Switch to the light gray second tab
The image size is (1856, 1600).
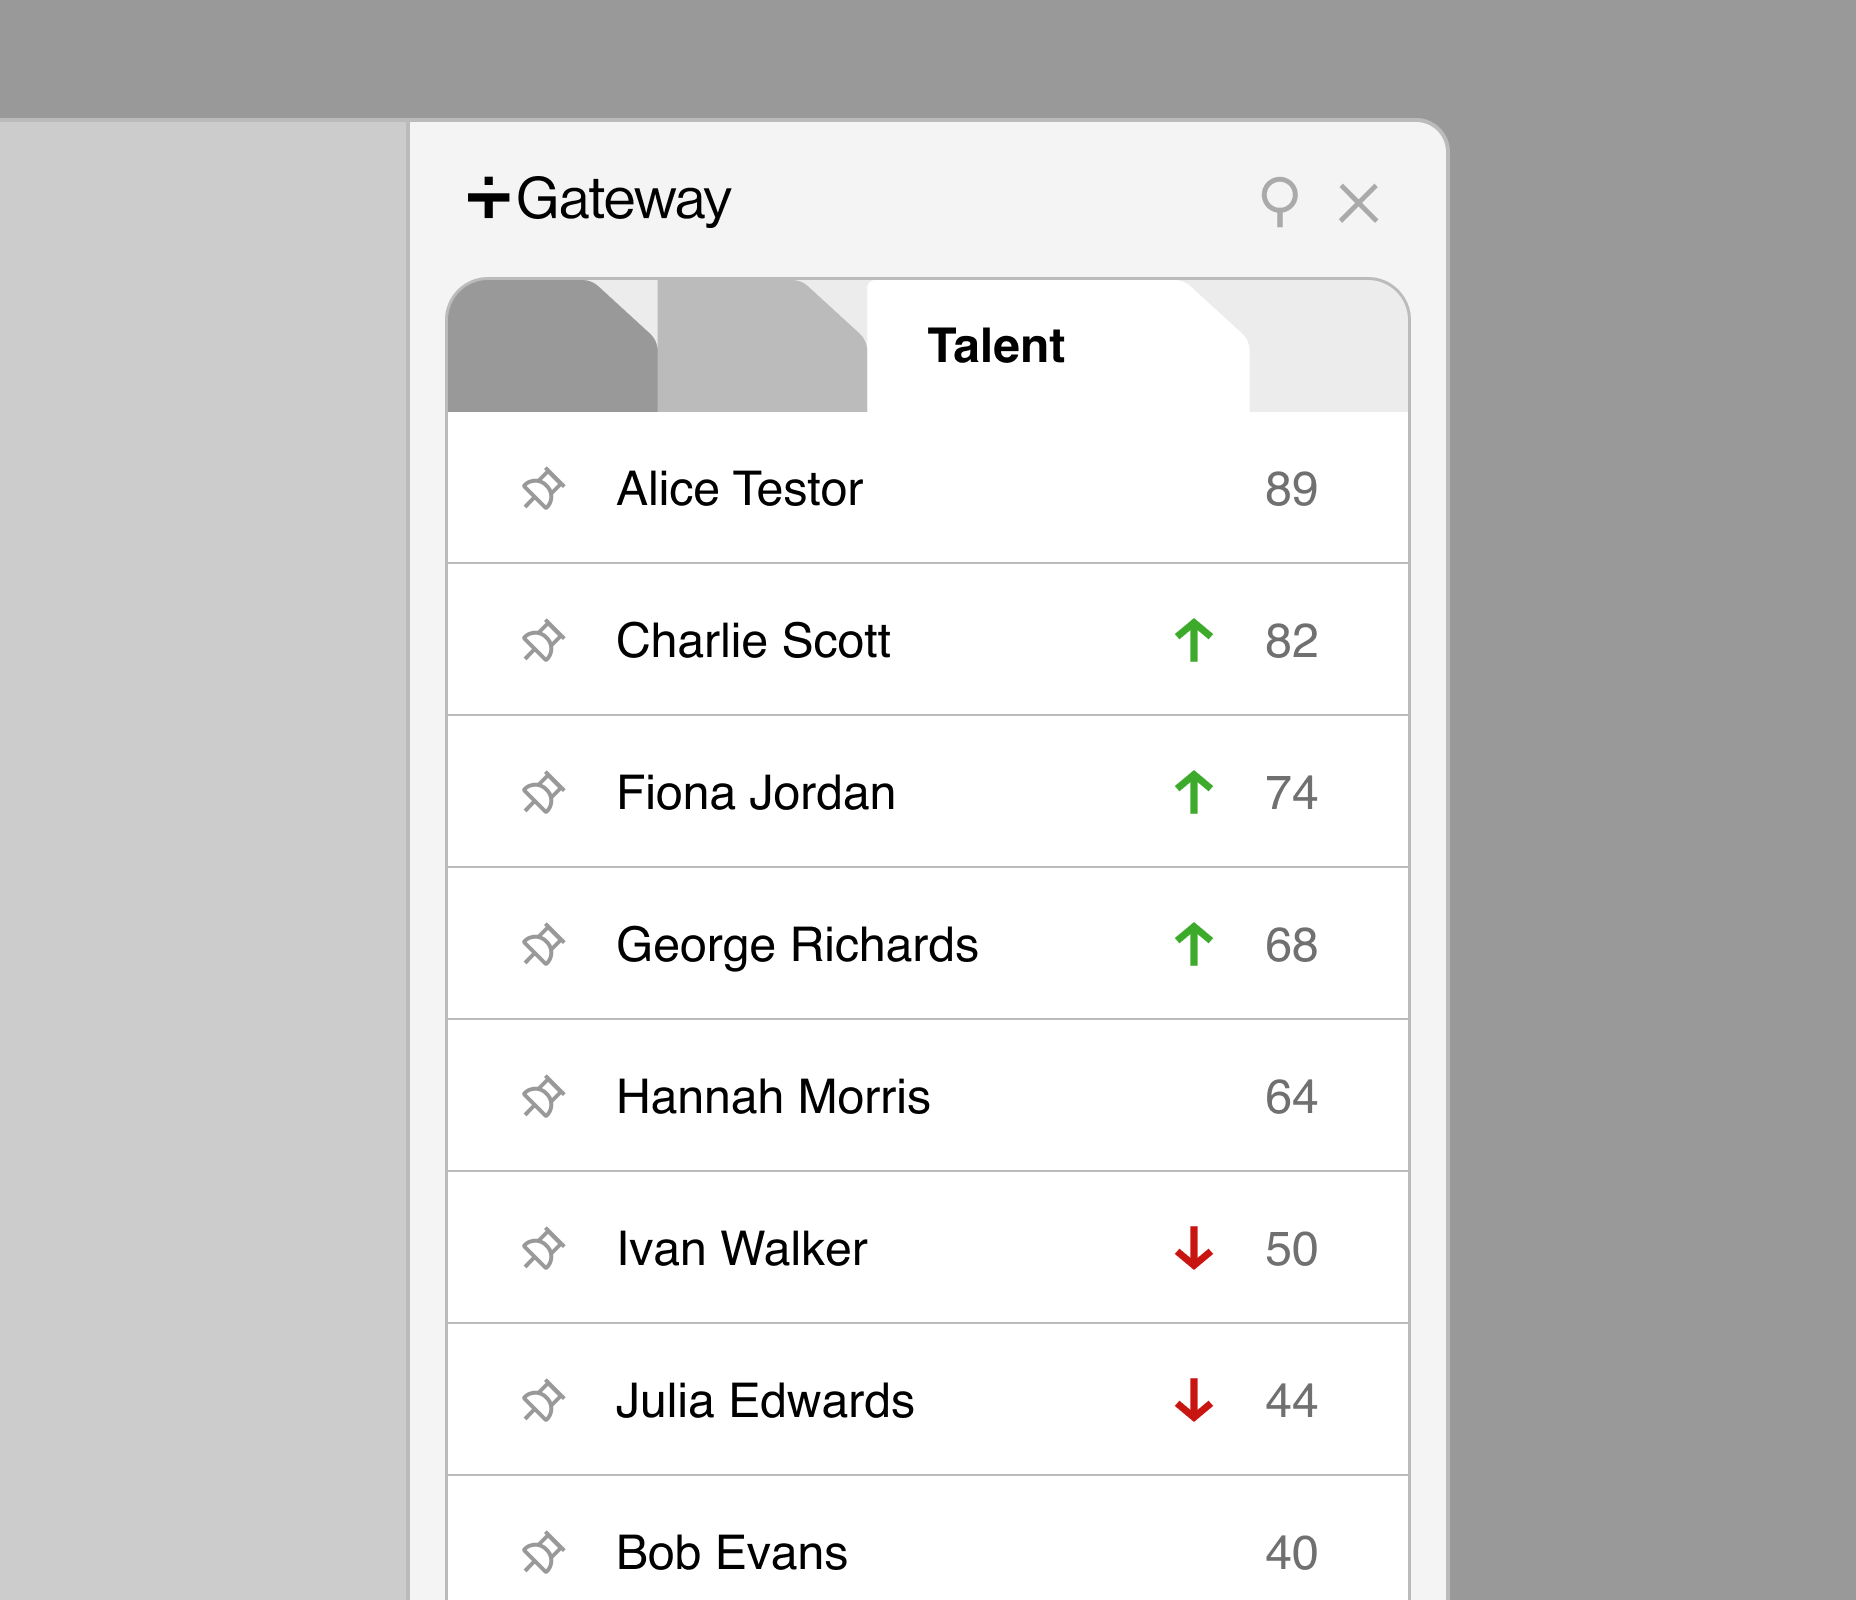pyautogui.click(x=762, y=346)
